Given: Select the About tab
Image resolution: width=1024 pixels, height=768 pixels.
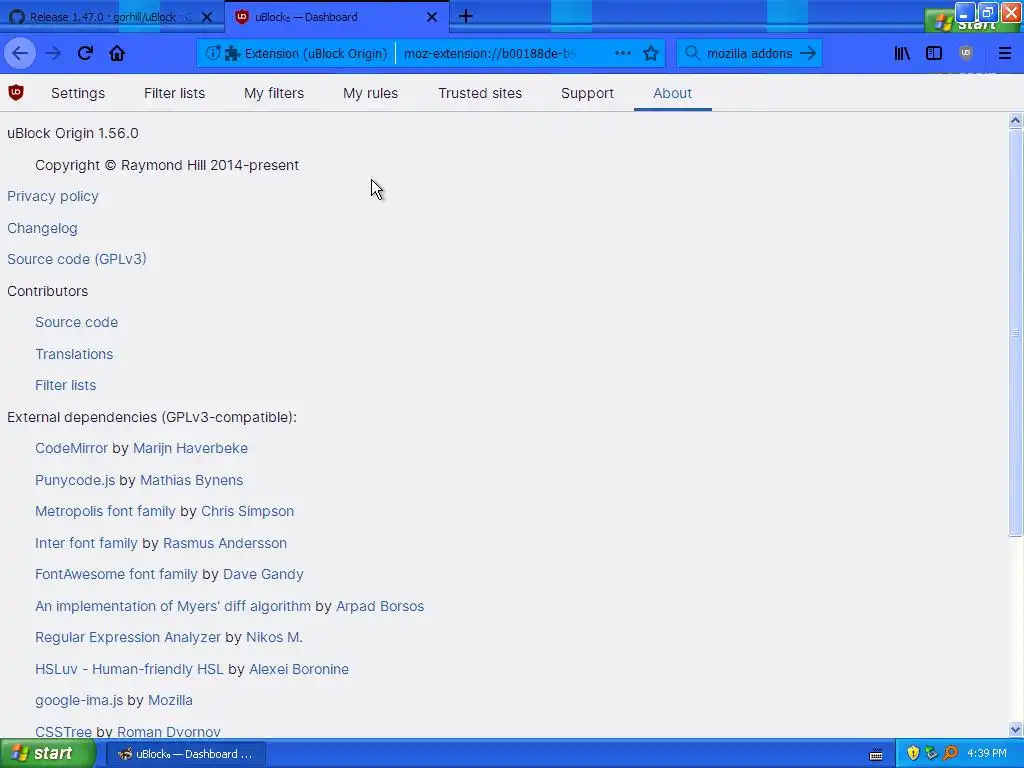Looking at the screenshot, I should (x=672, y=93).
